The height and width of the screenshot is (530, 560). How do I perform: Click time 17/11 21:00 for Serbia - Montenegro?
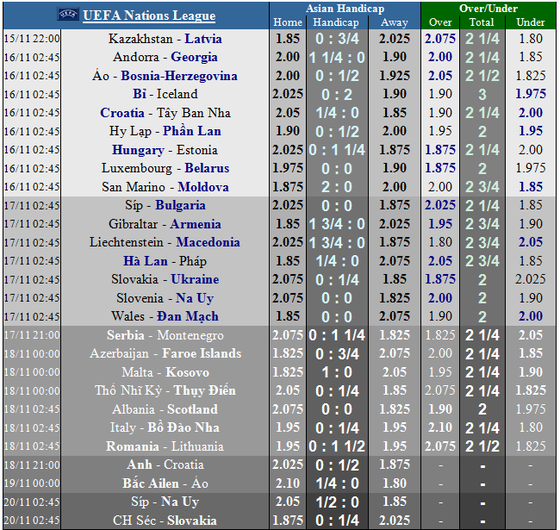(x=32, y=335)
